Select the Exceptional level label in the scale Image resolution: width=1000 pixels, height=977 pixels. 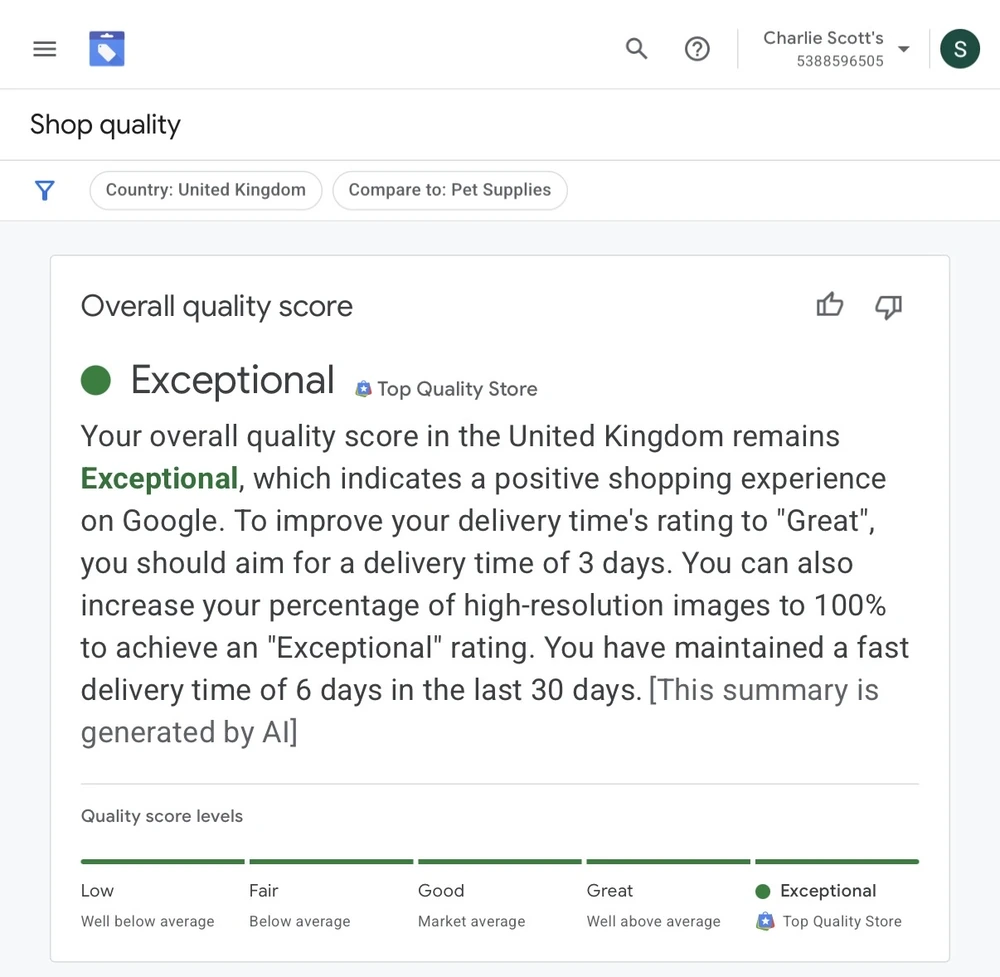(x=828, y=890)
